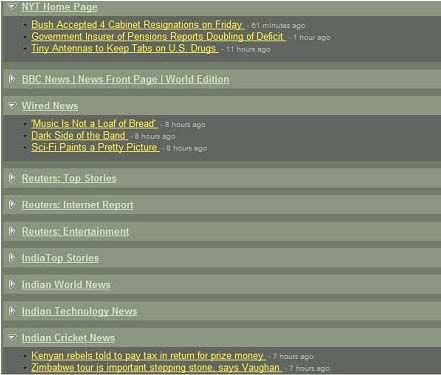The image size is (441, 375).
Task: Open Indian Cricket News feed link
Action: point(68,338)
